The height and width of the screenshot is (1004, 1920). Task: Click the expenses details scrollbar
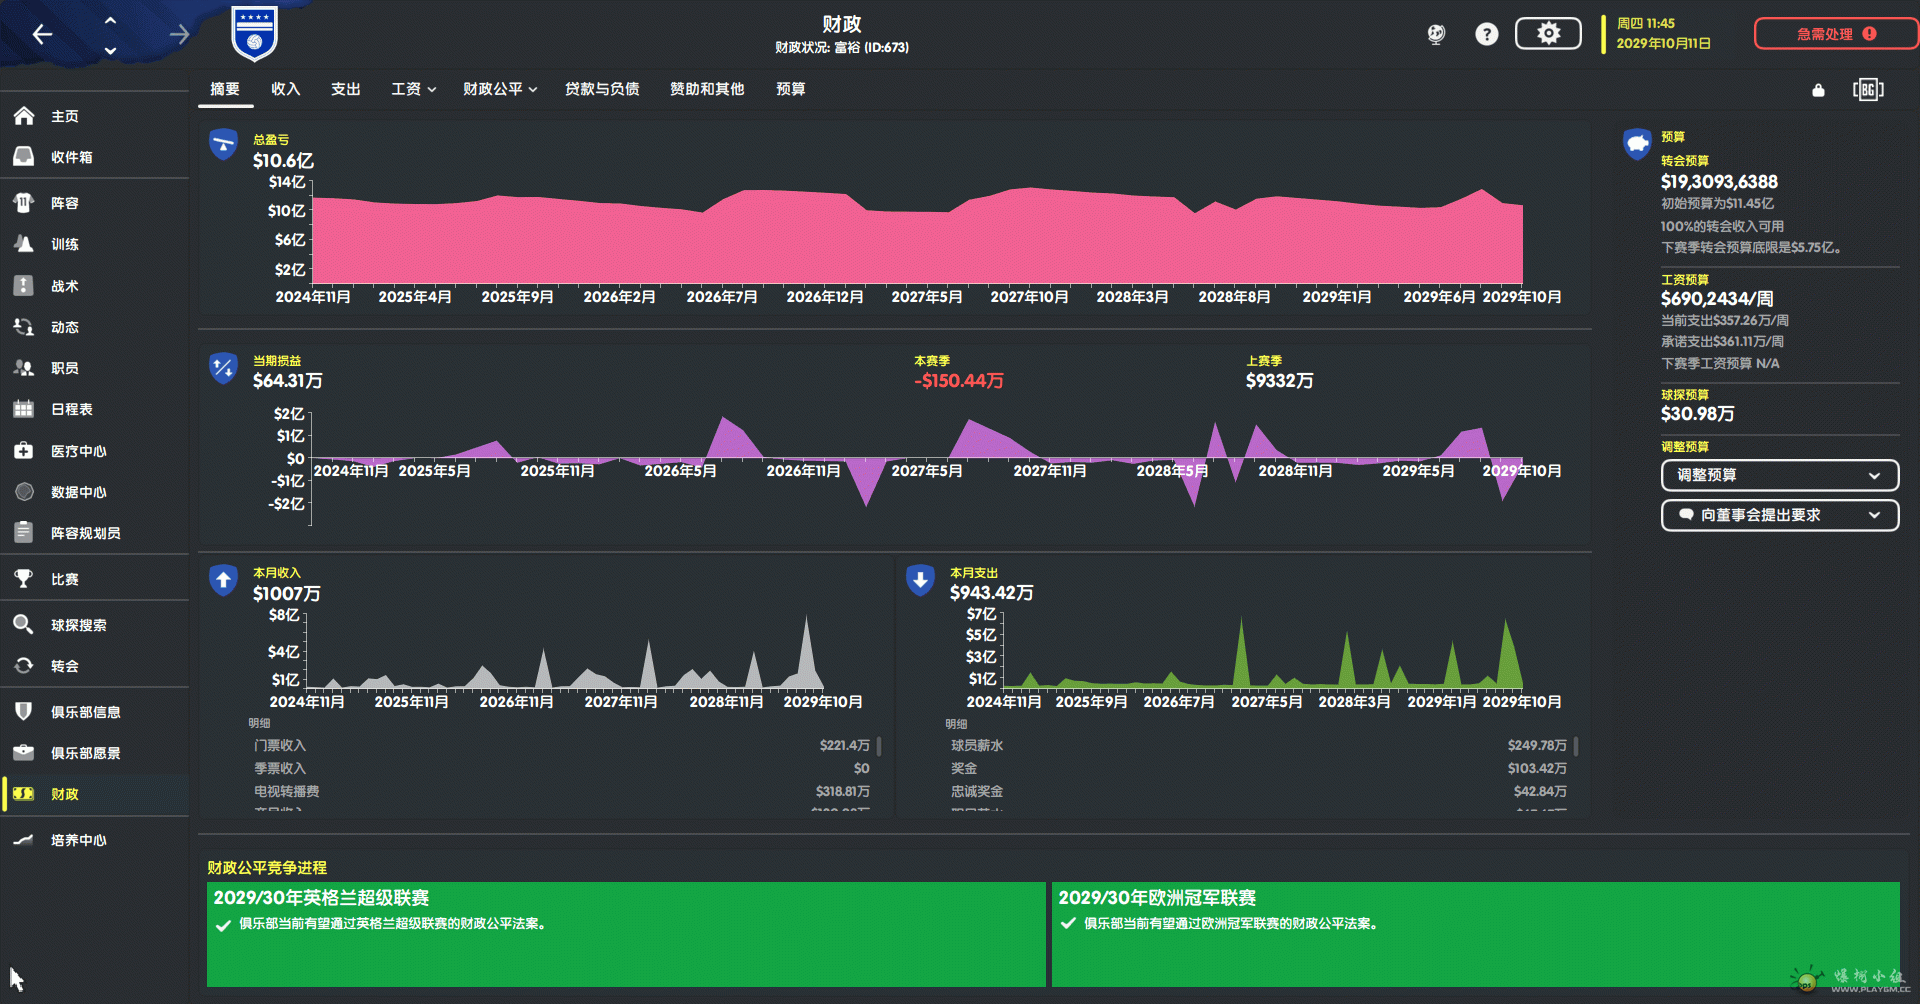point(1576,746)
